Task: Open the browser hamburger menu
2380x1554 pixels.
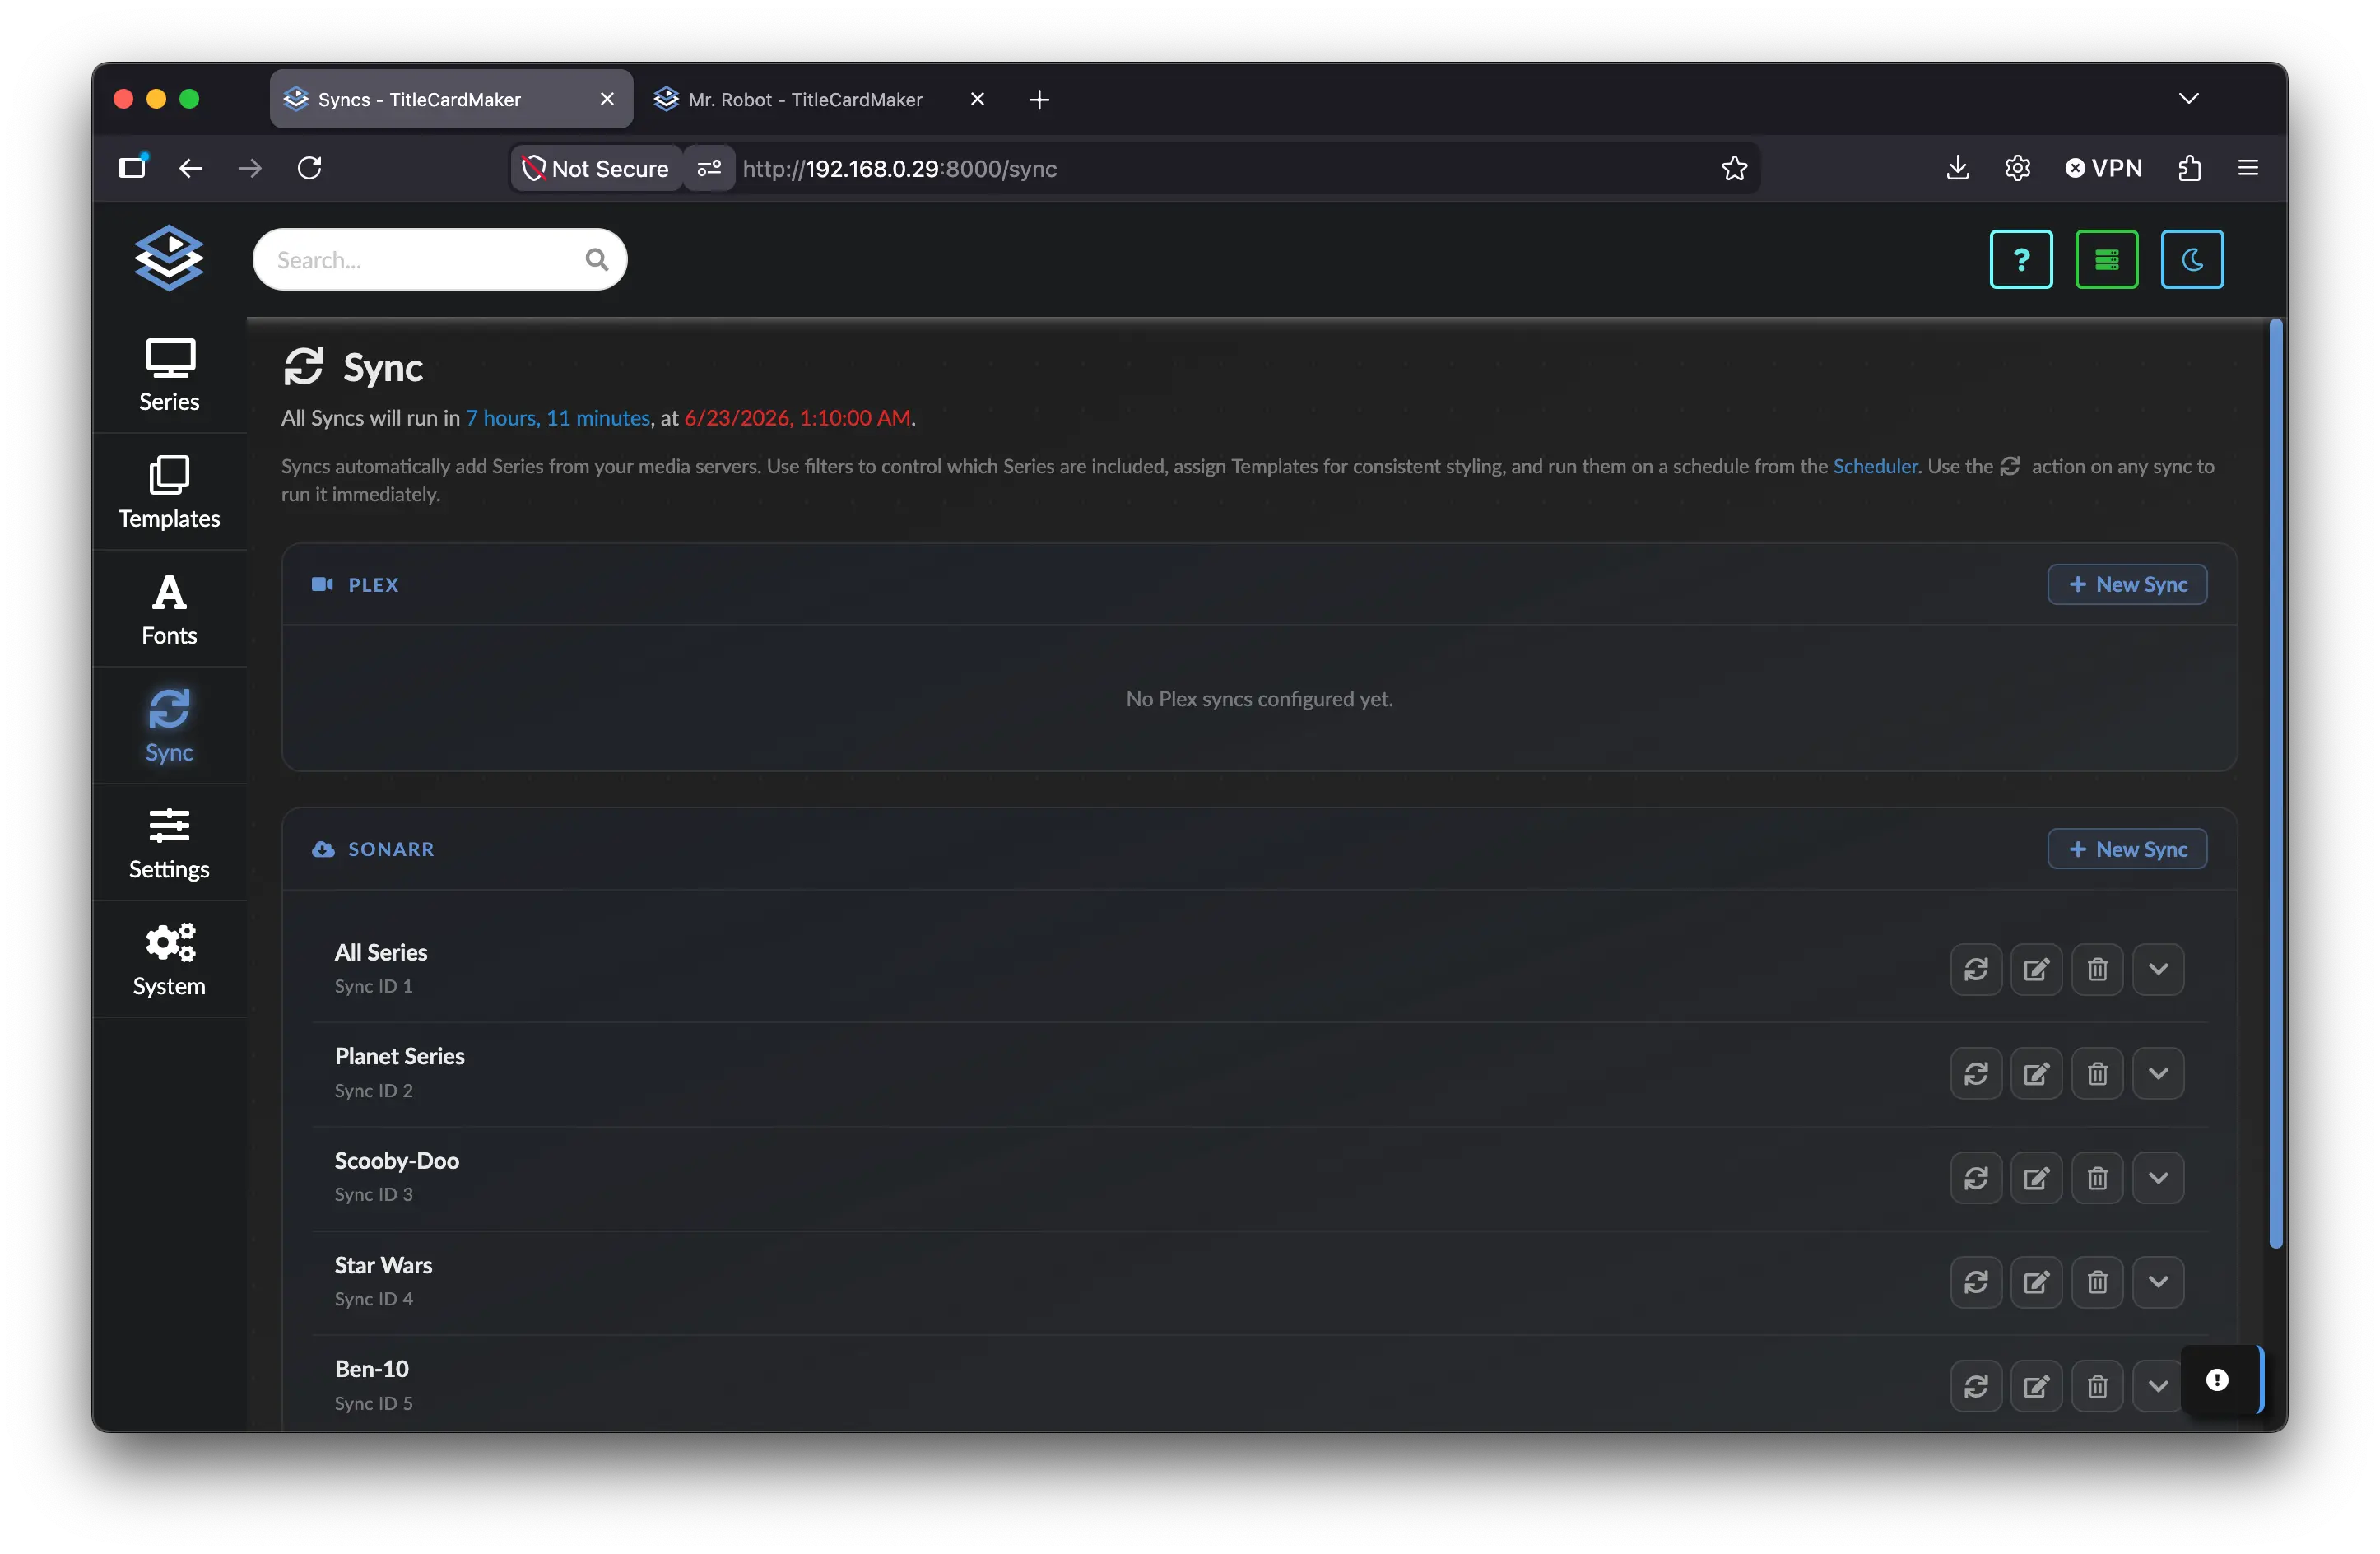Action: [x=2248, y=168]
